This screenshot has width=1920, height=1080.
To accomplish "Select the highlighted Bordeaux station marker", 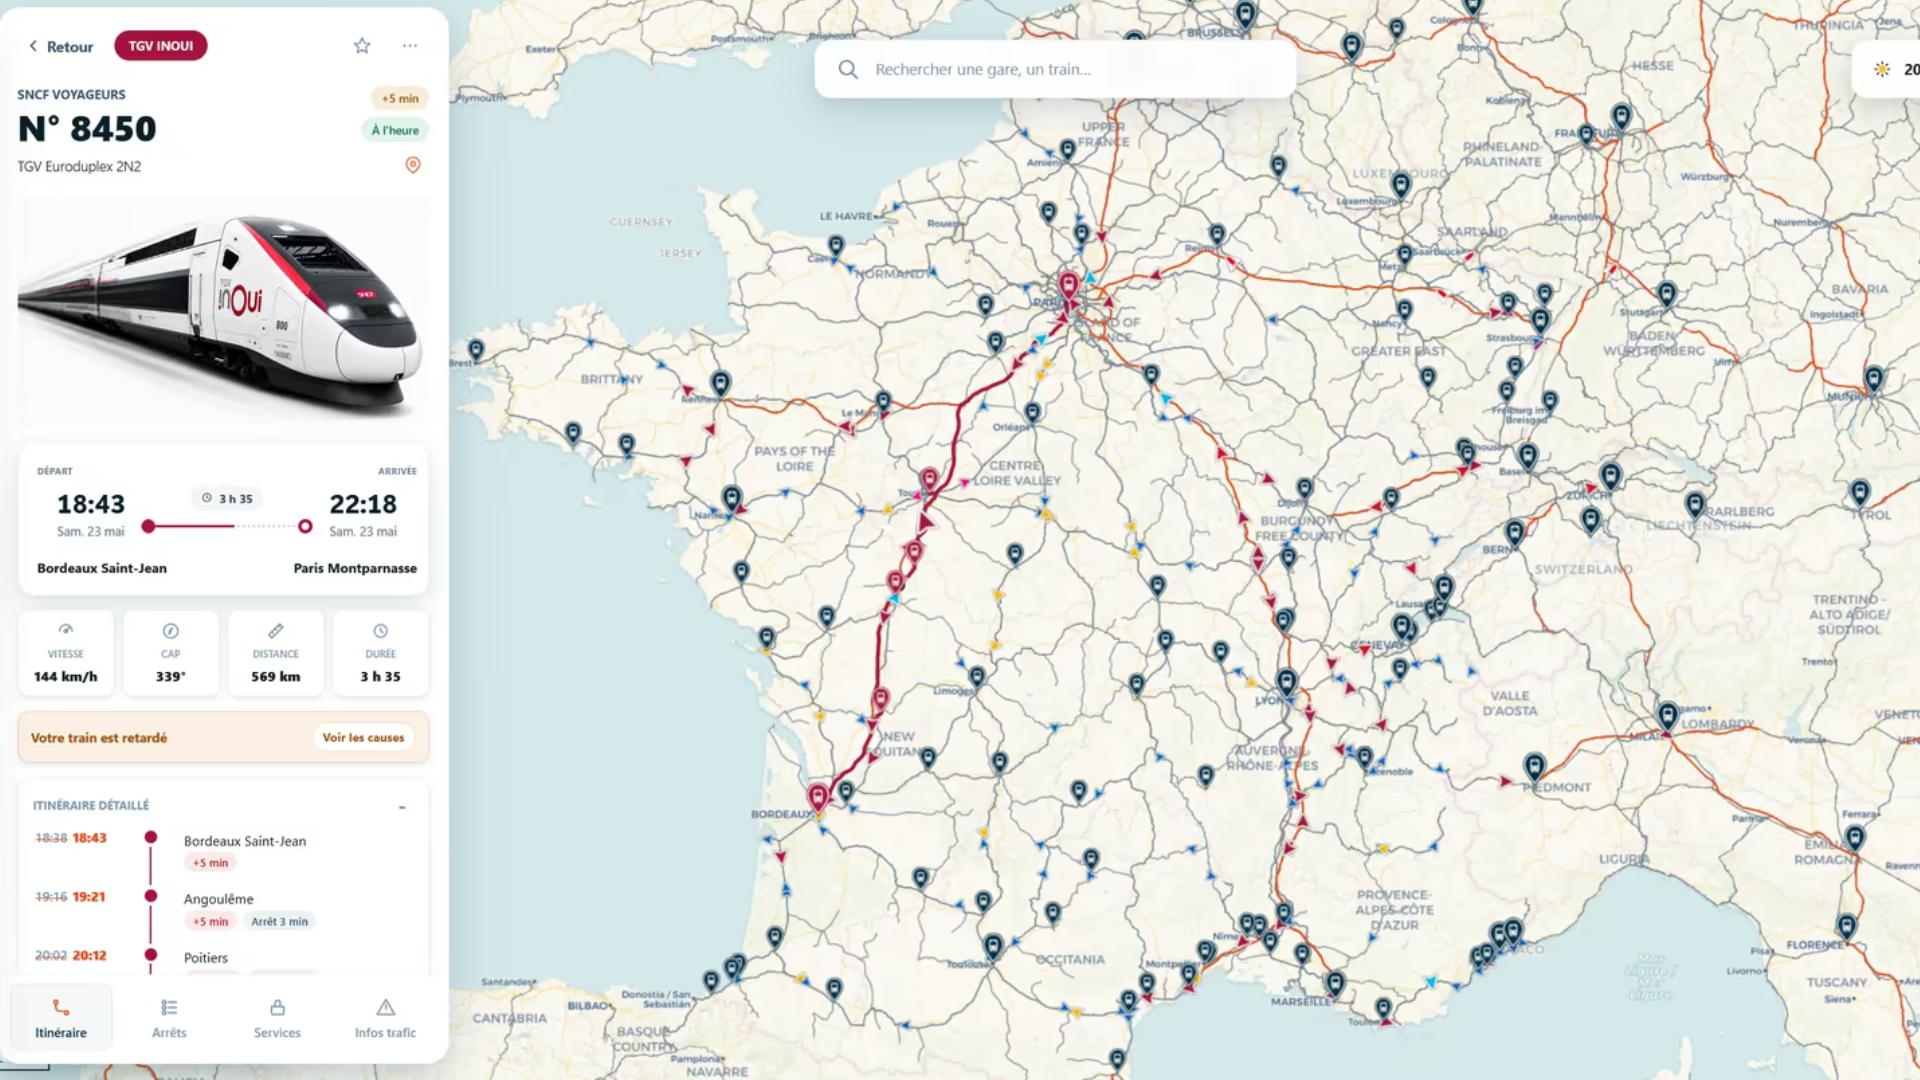I will [x=818, y=796].
